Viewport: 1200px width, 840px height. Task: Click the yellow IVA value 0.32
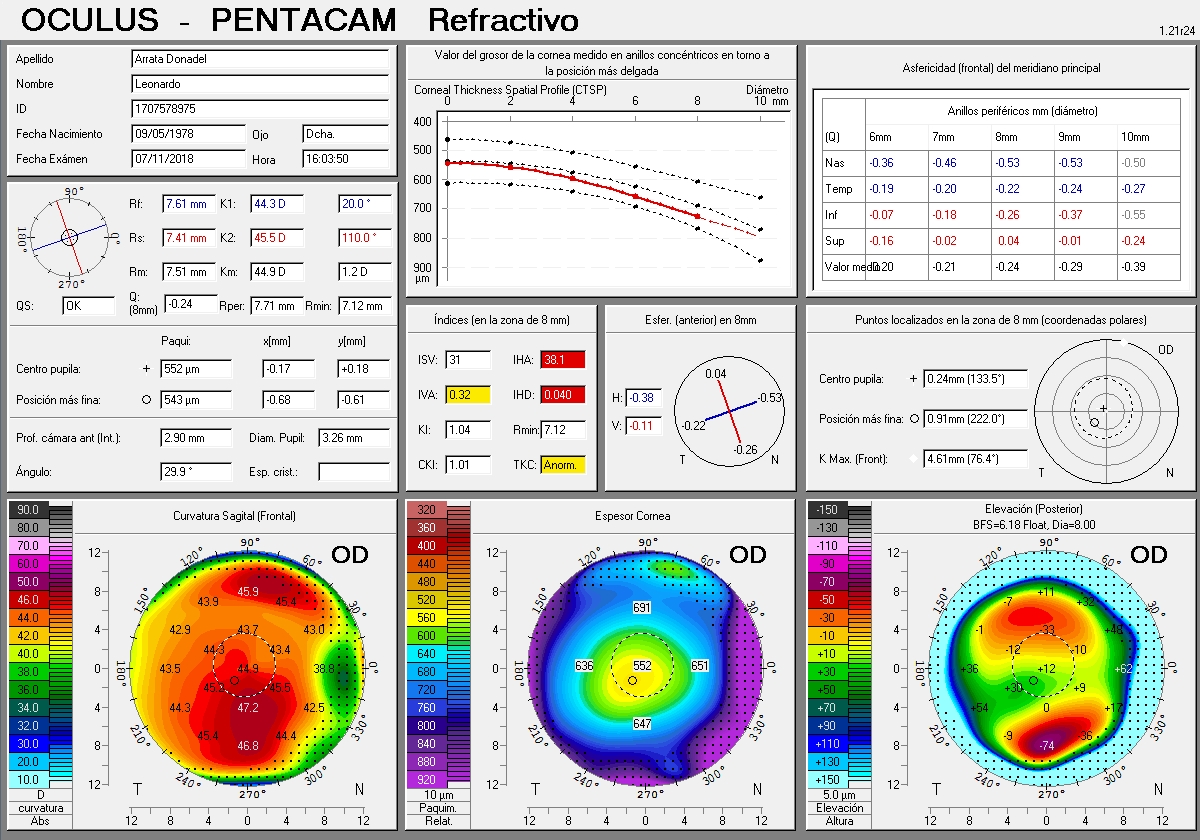pyautogui.click(x=467, y=395)
